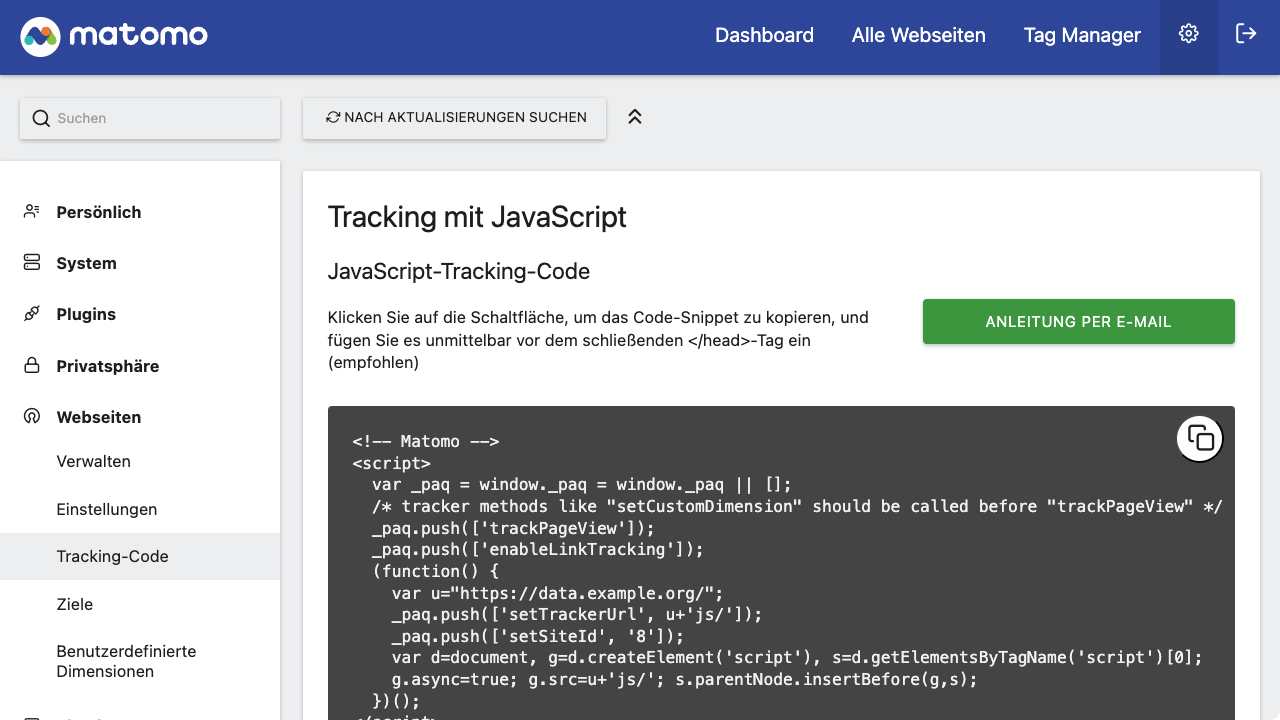Click the code line with setSiteId '8'
1280x720 pixels.
[x=538, y=636]
